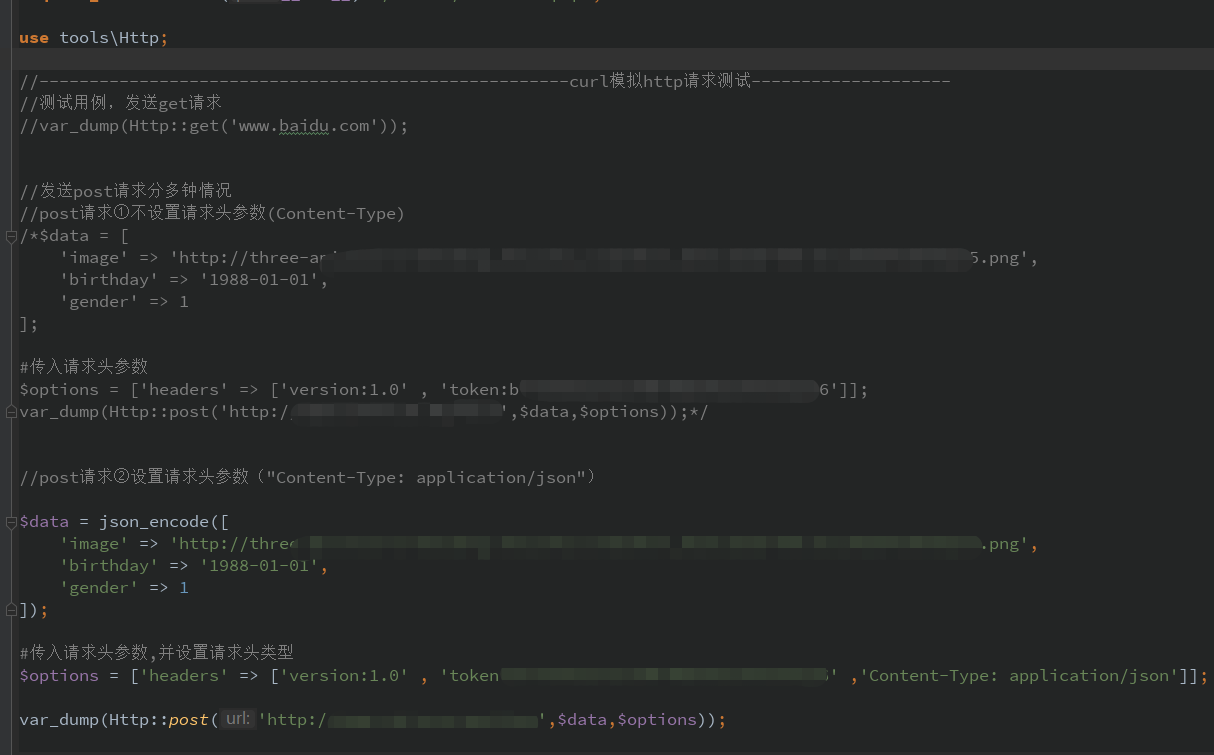
Task: Click the blue number 1 gender value
Action: coord(183,587)
